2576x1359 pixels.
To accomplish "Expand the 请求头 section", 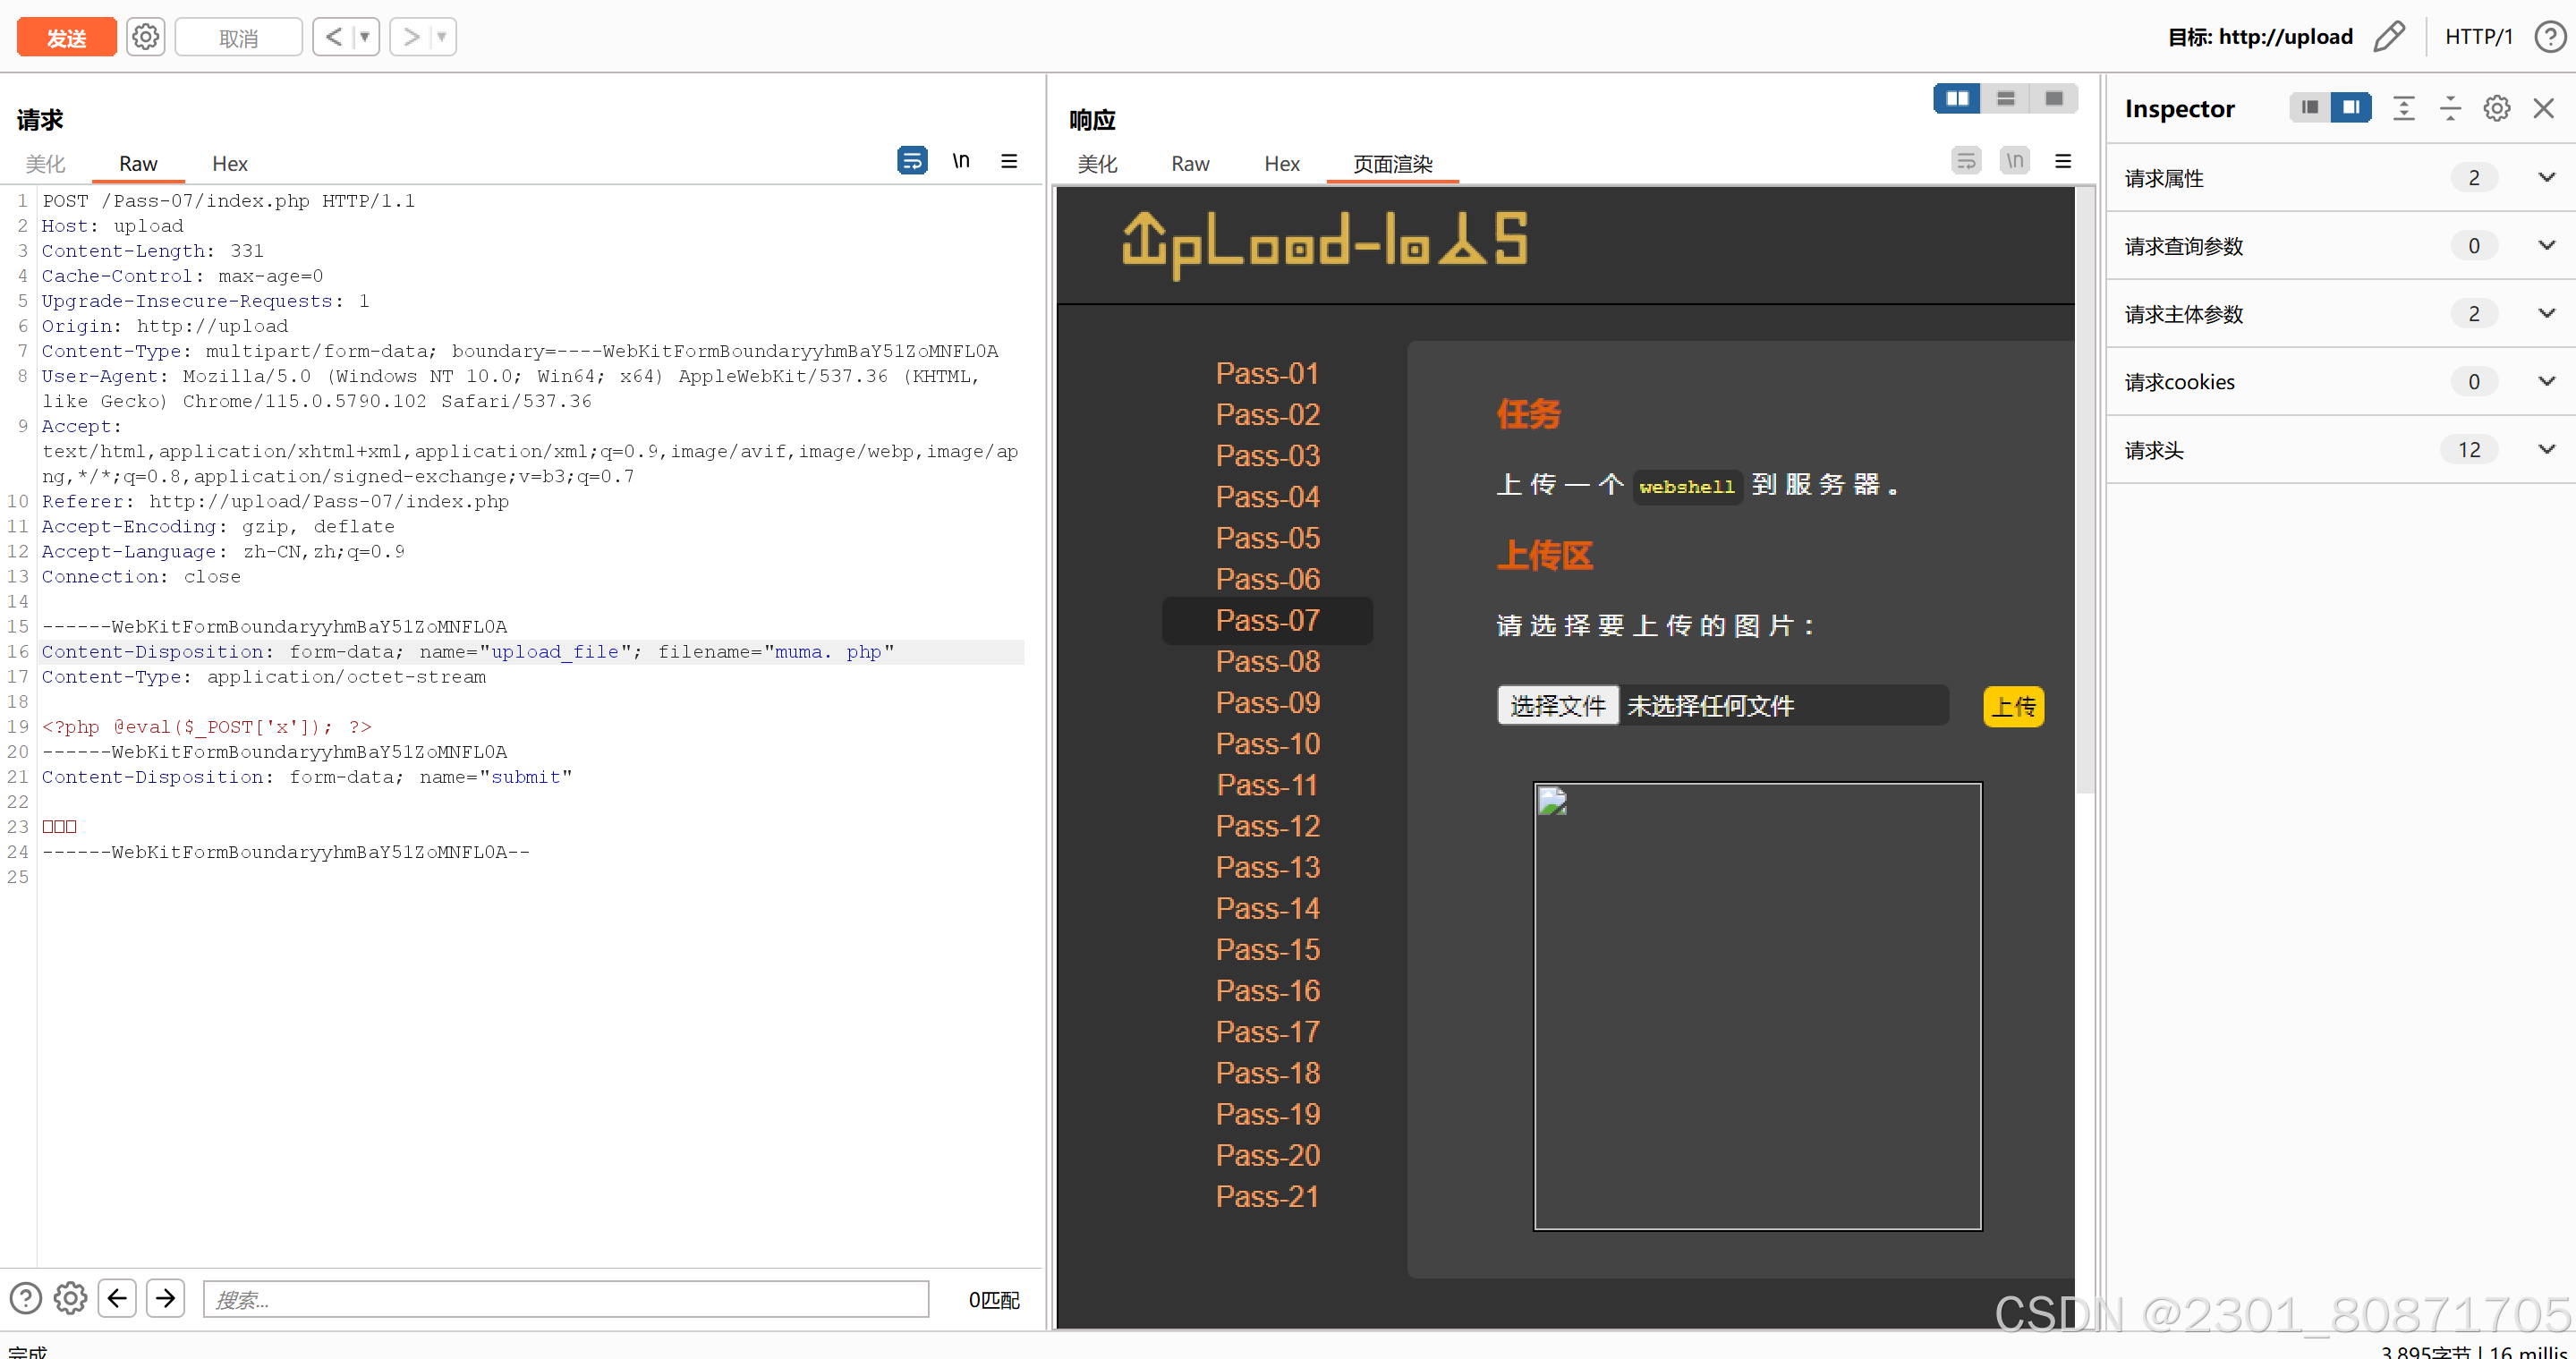I will coord(2546,450).
